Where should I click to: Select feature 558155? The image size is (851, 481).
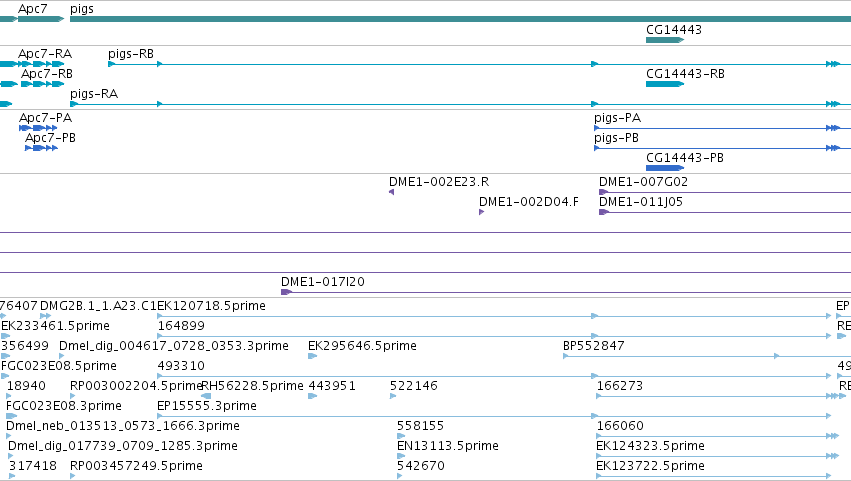[420, 426]
